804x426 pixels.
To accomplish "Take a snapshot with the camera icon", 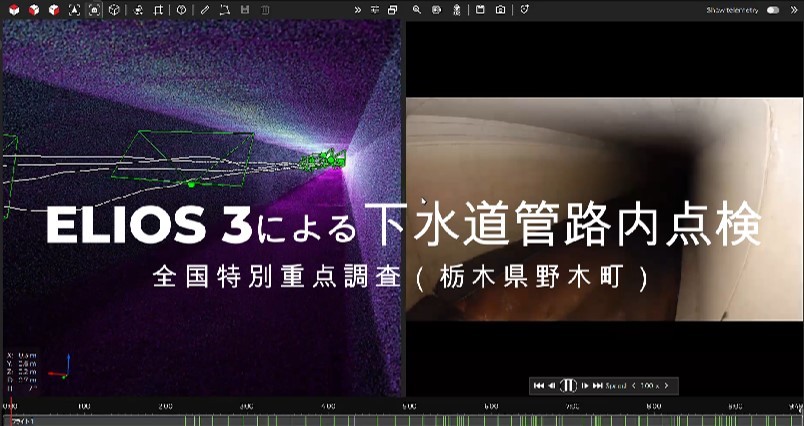I will 500,10.
